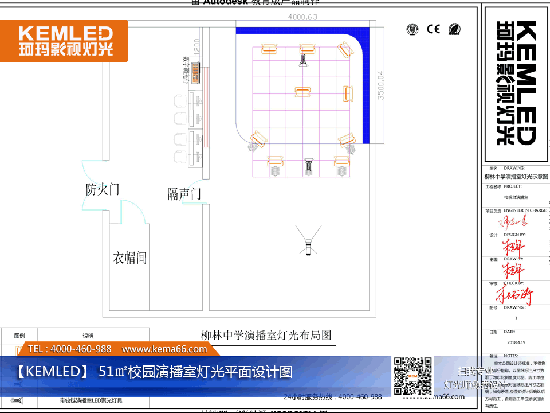The width and height of the screenshot is (550, 413).
Task: Select the light fixture at the center of the grid
Action: coord(303,92)
